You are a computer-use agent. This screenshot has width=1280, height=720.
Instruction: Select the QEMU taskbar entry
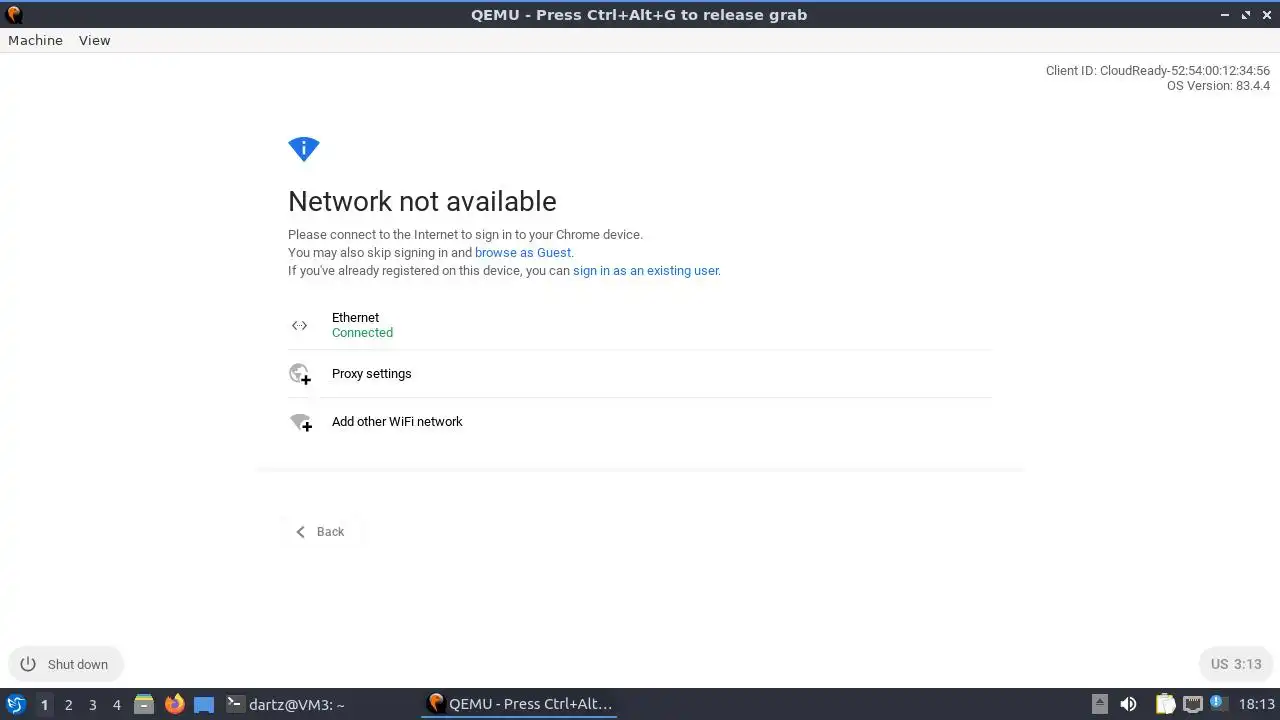coord(519,704)
